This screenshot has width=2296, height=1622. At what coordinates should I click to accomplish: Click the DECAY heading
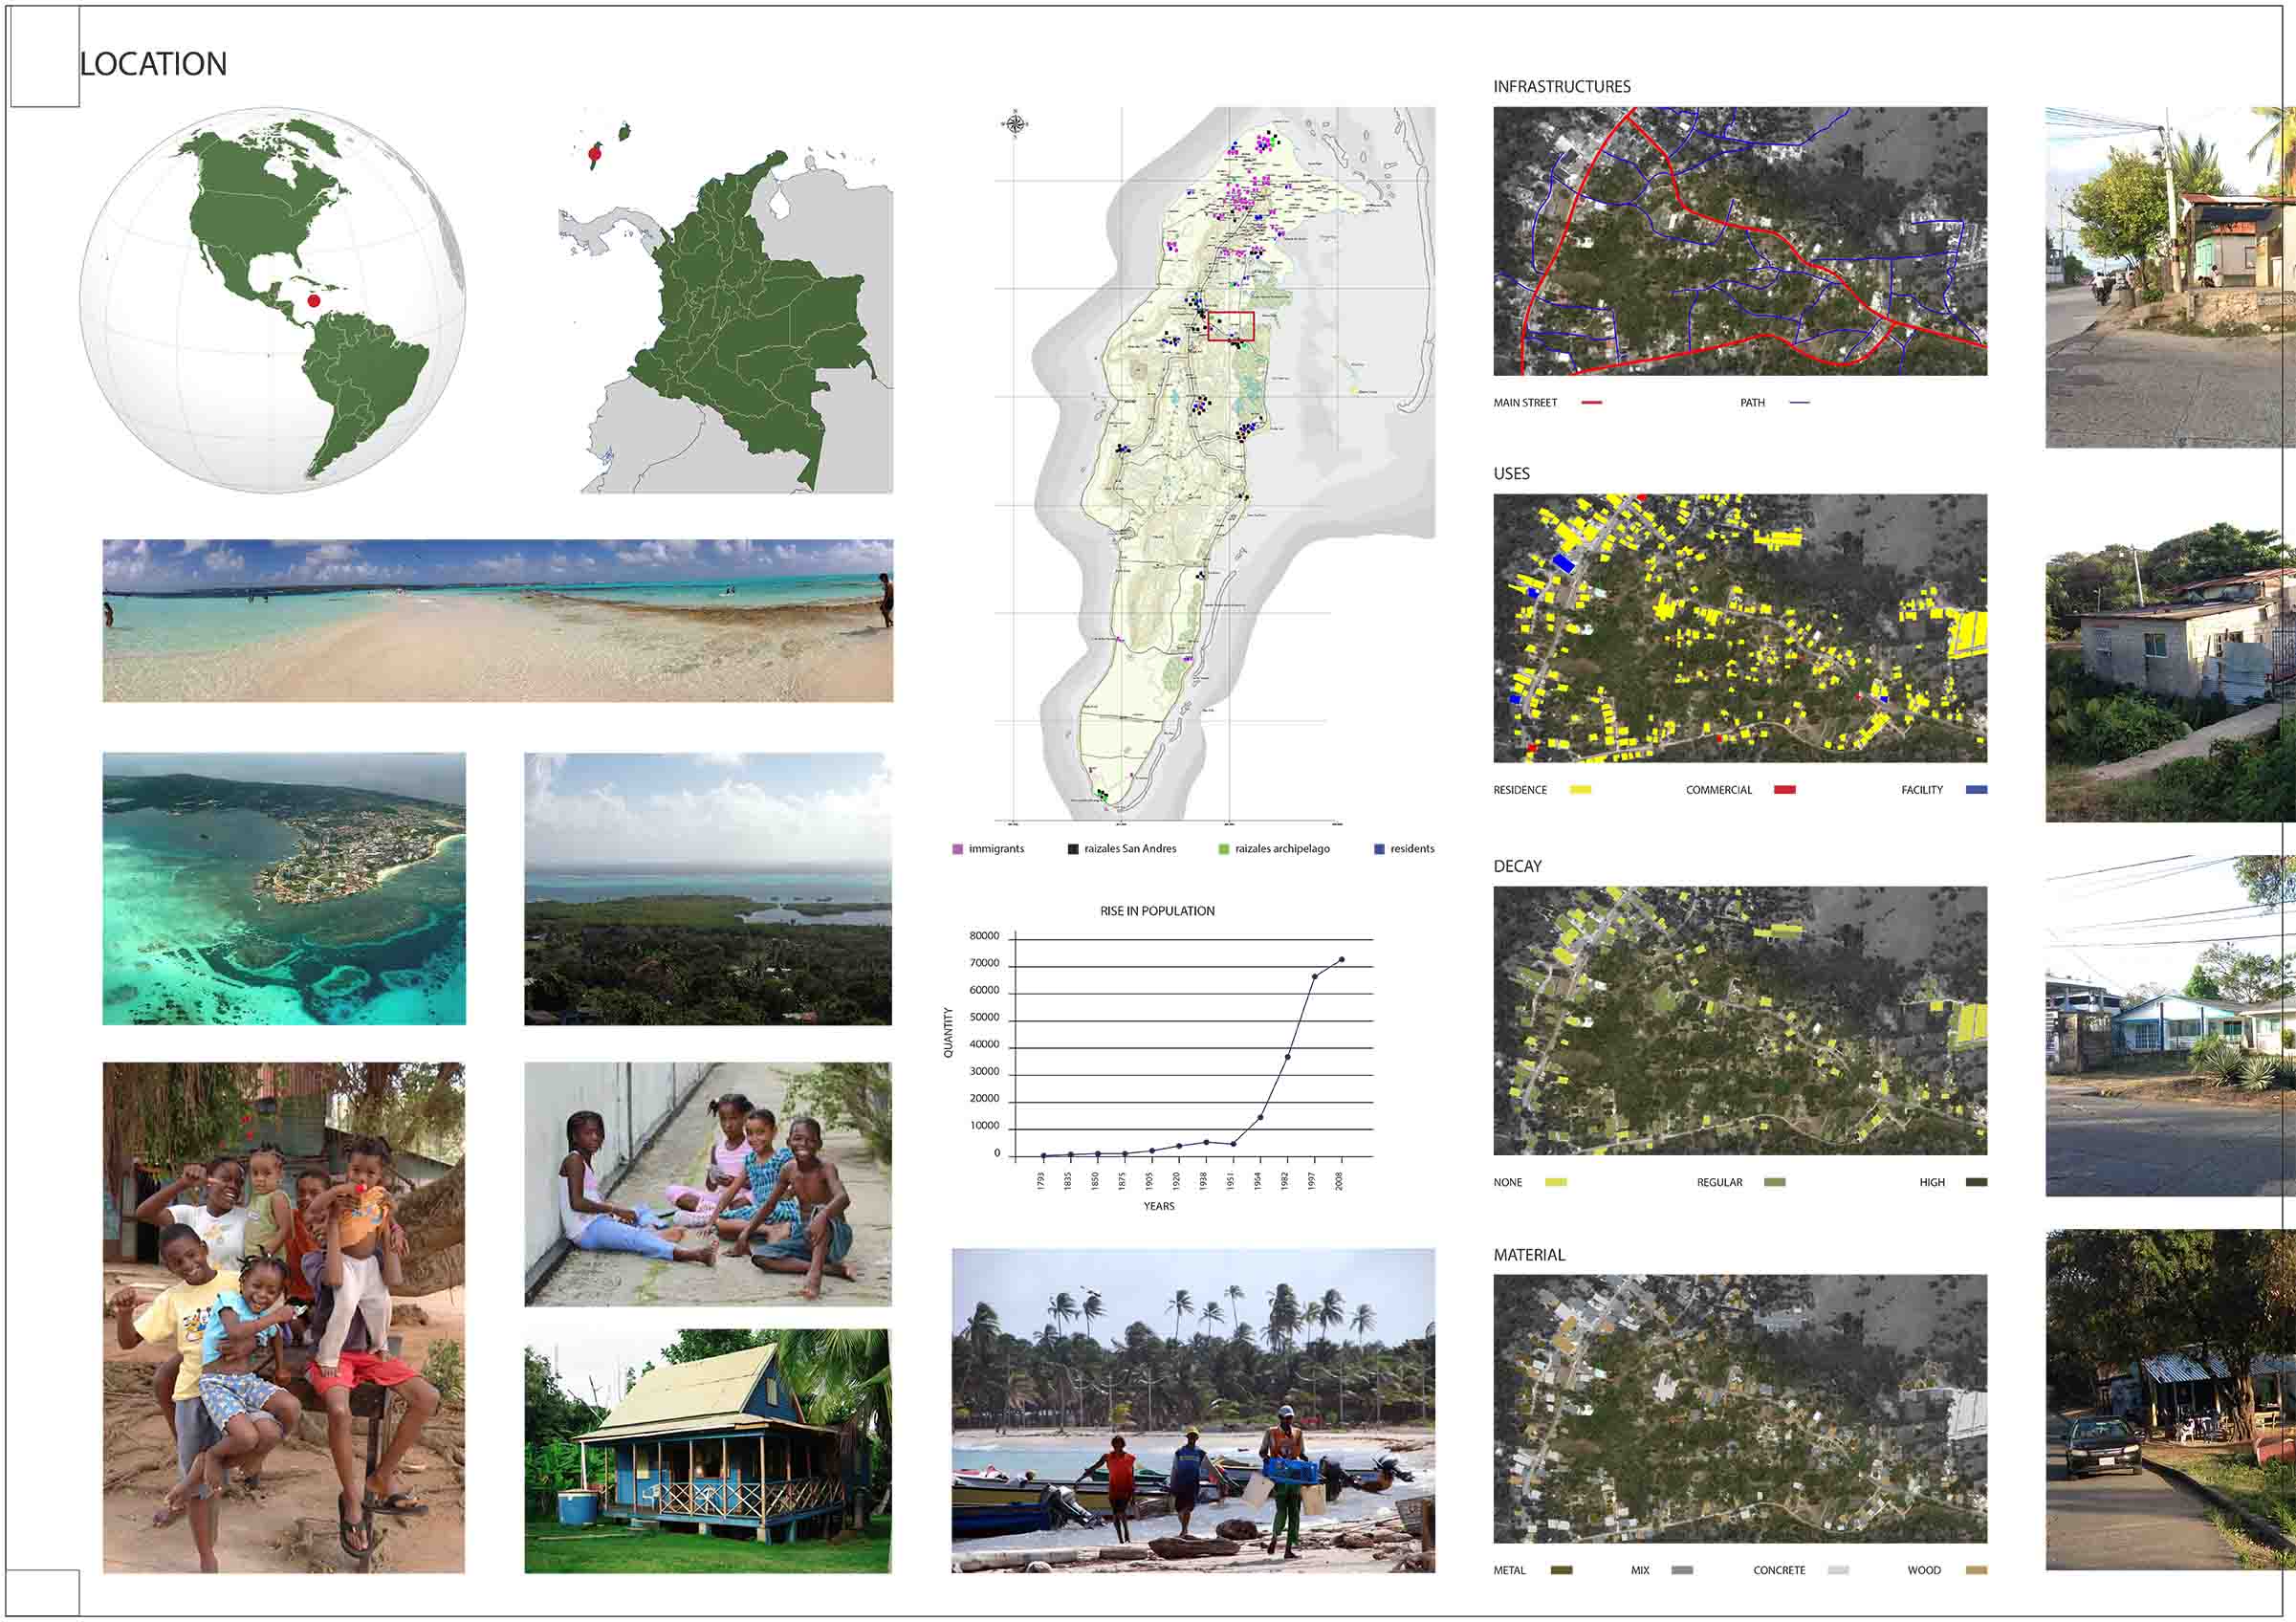tap(1518, 867)
